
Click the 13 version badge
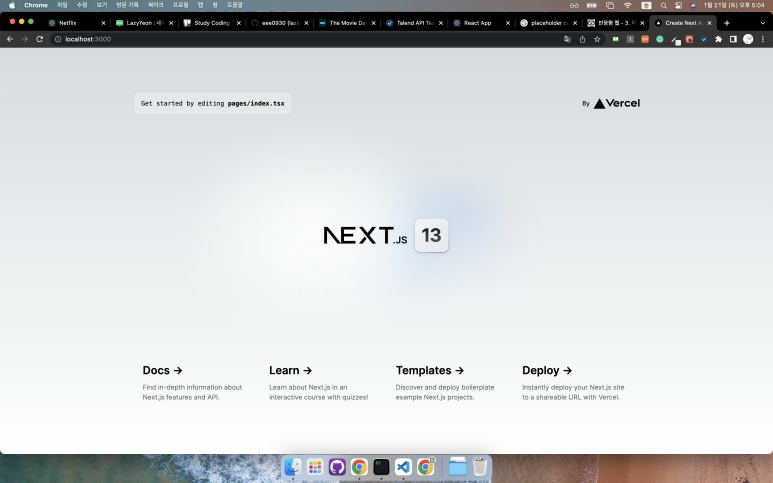pyautogui.click(x=431, y=235)
